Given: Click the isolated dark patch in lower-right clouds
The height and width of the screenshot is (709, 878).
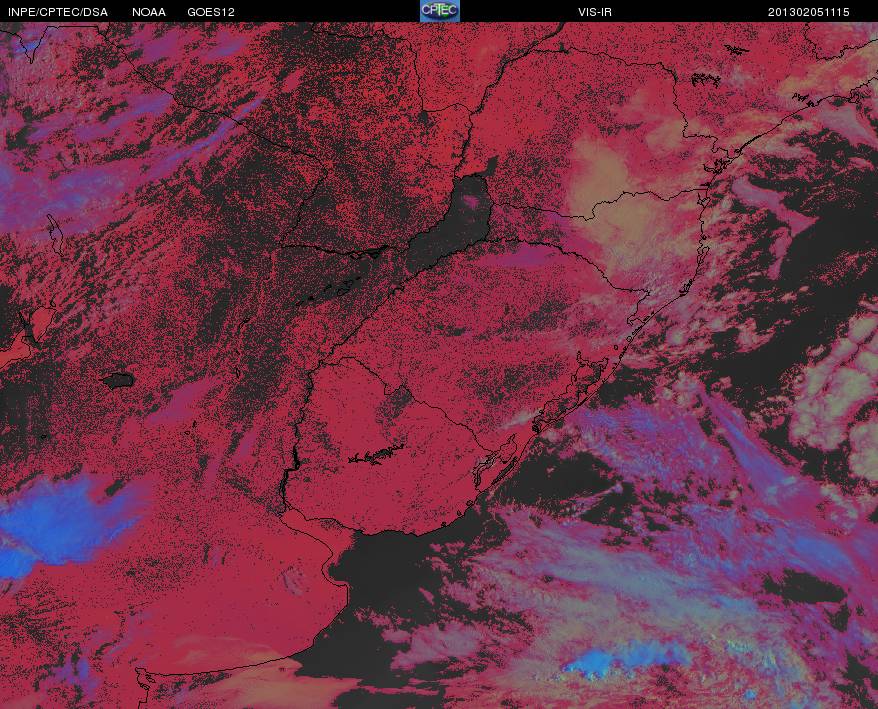Looking at the screenshot, I should [x=806, y=587].
